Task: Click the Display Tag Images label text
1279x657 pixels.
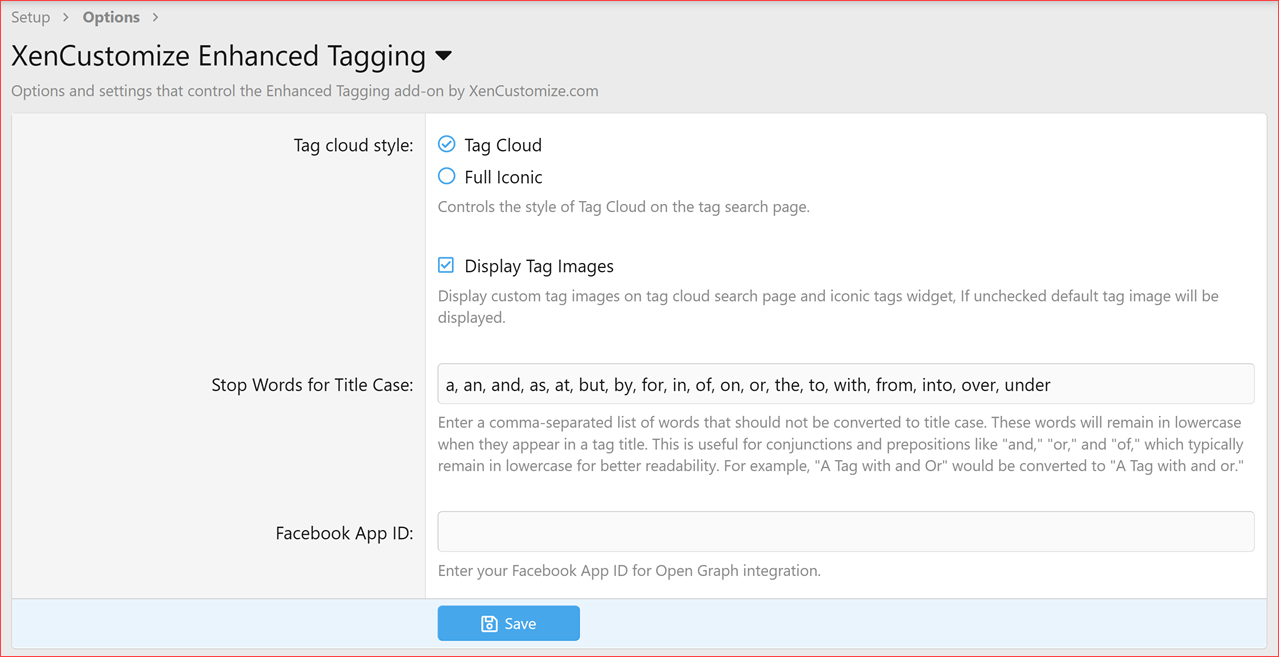Action: [537, 266]
